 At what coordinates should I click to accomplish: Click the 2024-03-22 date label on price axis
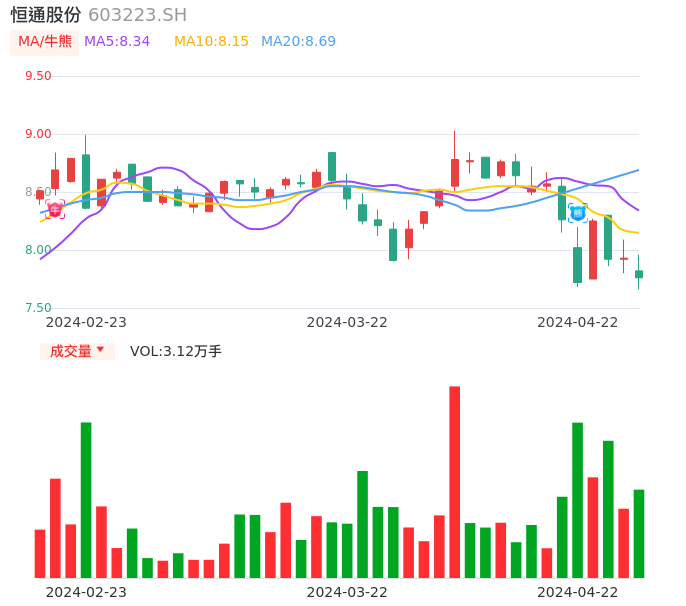pyautogui.click(x=346, y=322)
